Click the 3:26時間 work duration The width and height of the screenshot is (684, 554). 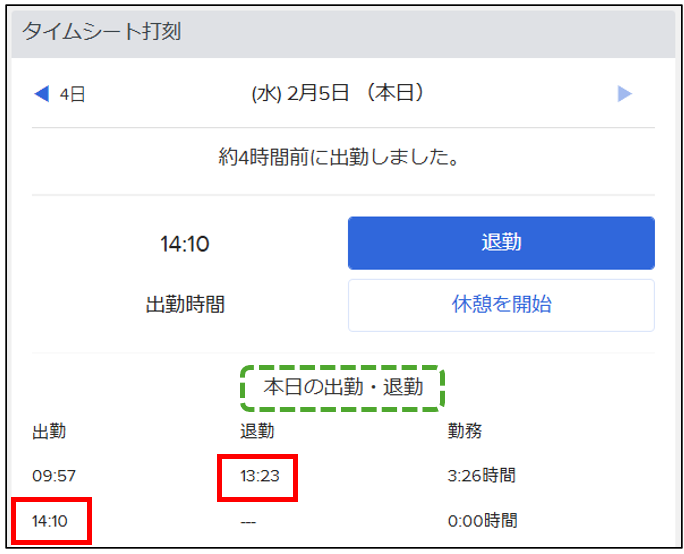[x=482, y=475]
